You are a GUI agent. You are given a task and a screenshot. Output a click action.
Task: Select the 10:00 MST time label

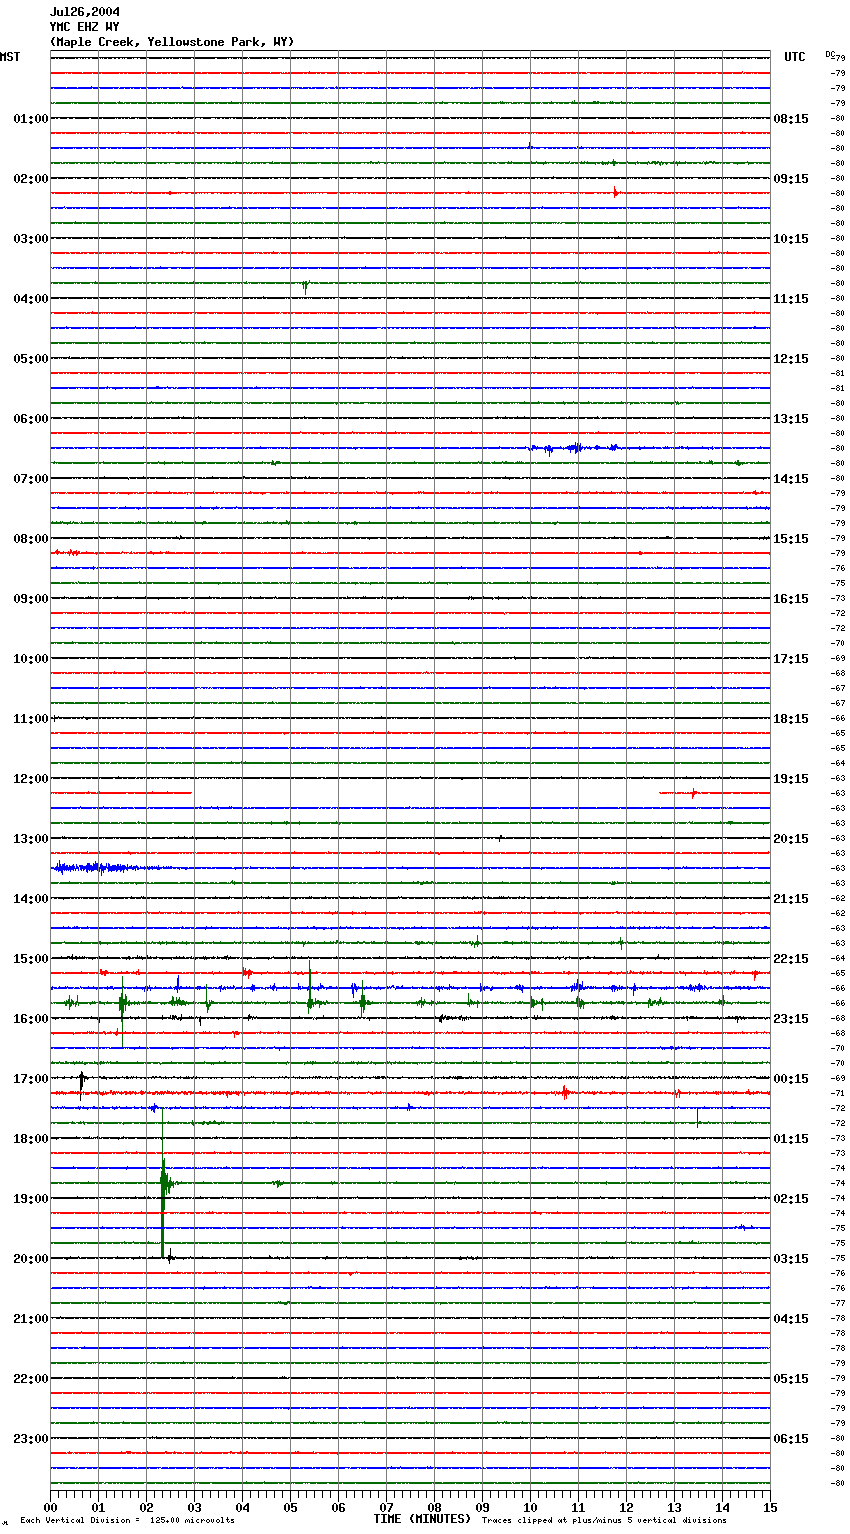[x=31, y=659]
